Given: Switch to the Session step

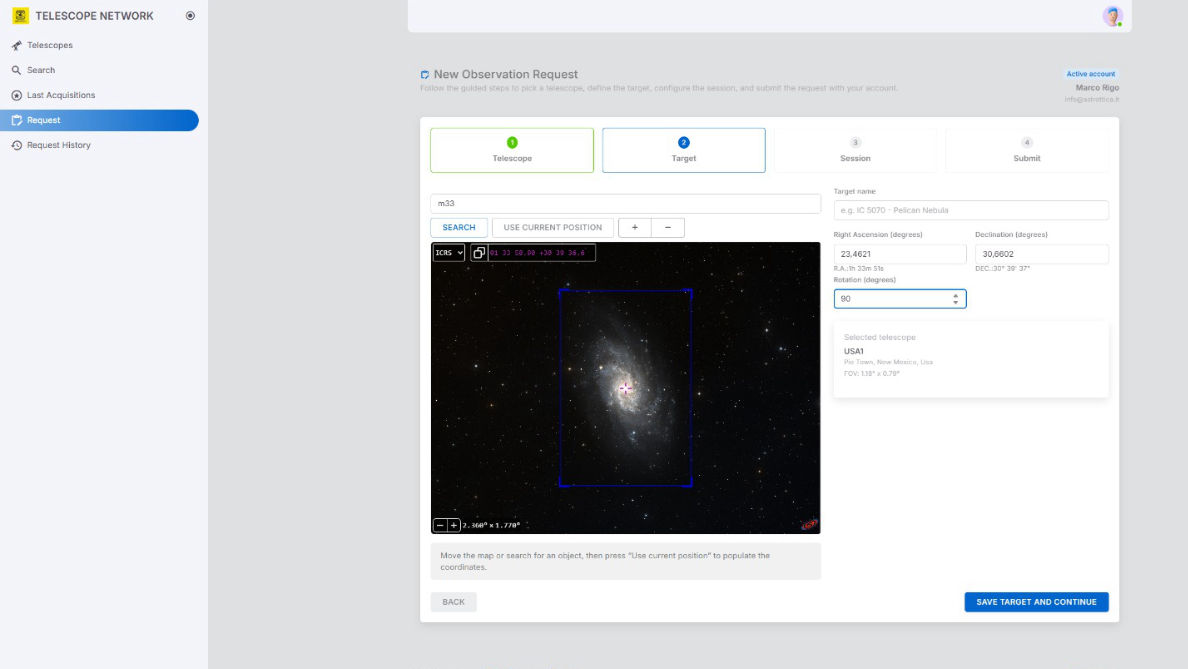Looking at the screenshot, I should click(x=855, y=149).
